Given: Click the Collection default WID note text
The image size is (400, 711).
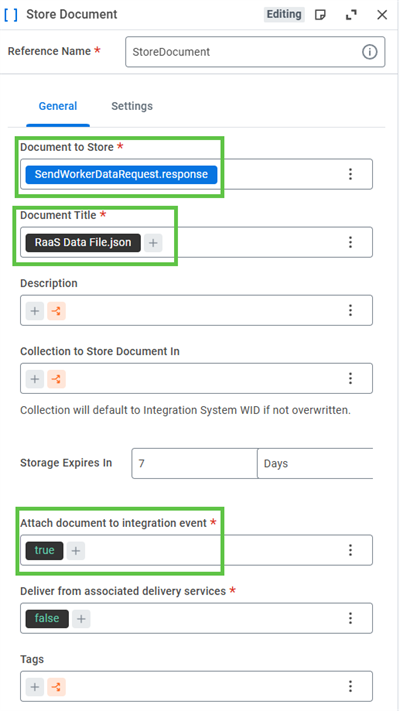Looking at the screenshot, I should click(x=185, y=410).
